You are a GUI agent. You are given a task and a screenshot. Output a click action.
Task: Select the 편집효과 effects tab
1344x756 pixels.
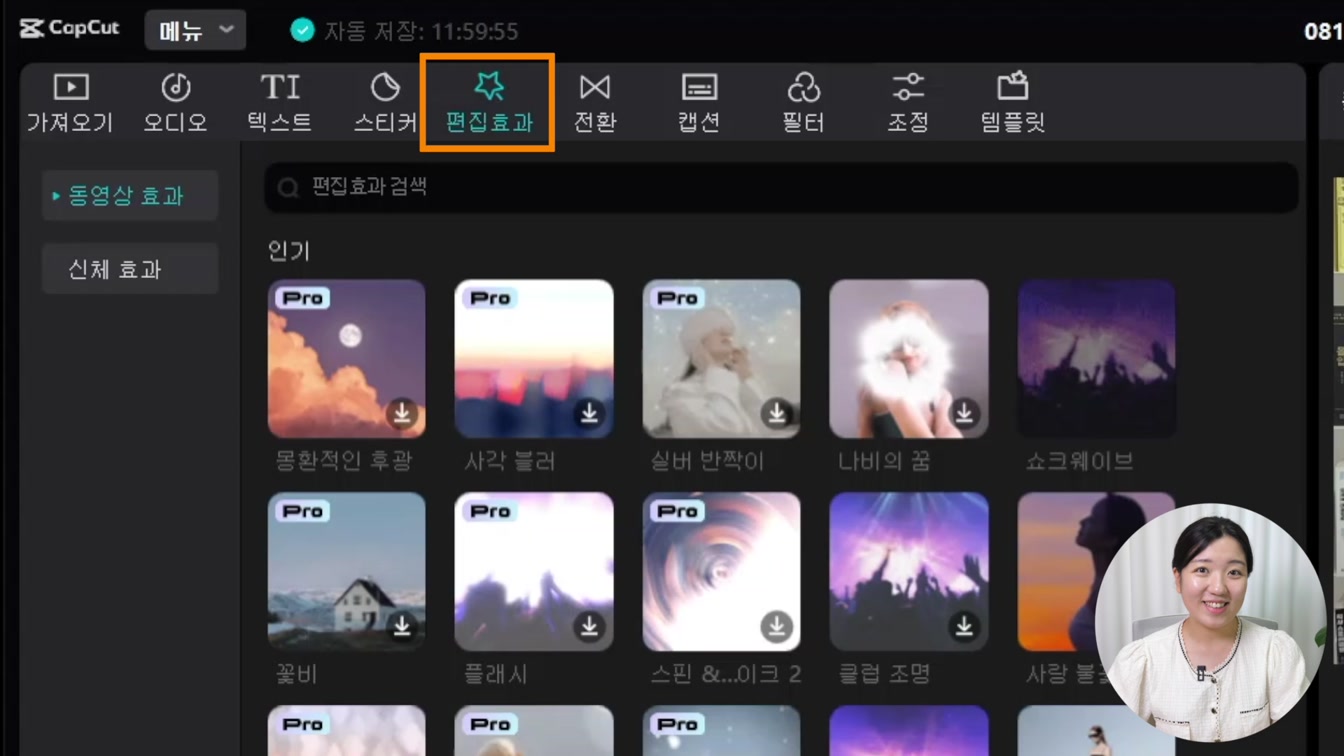coord(489,103)
